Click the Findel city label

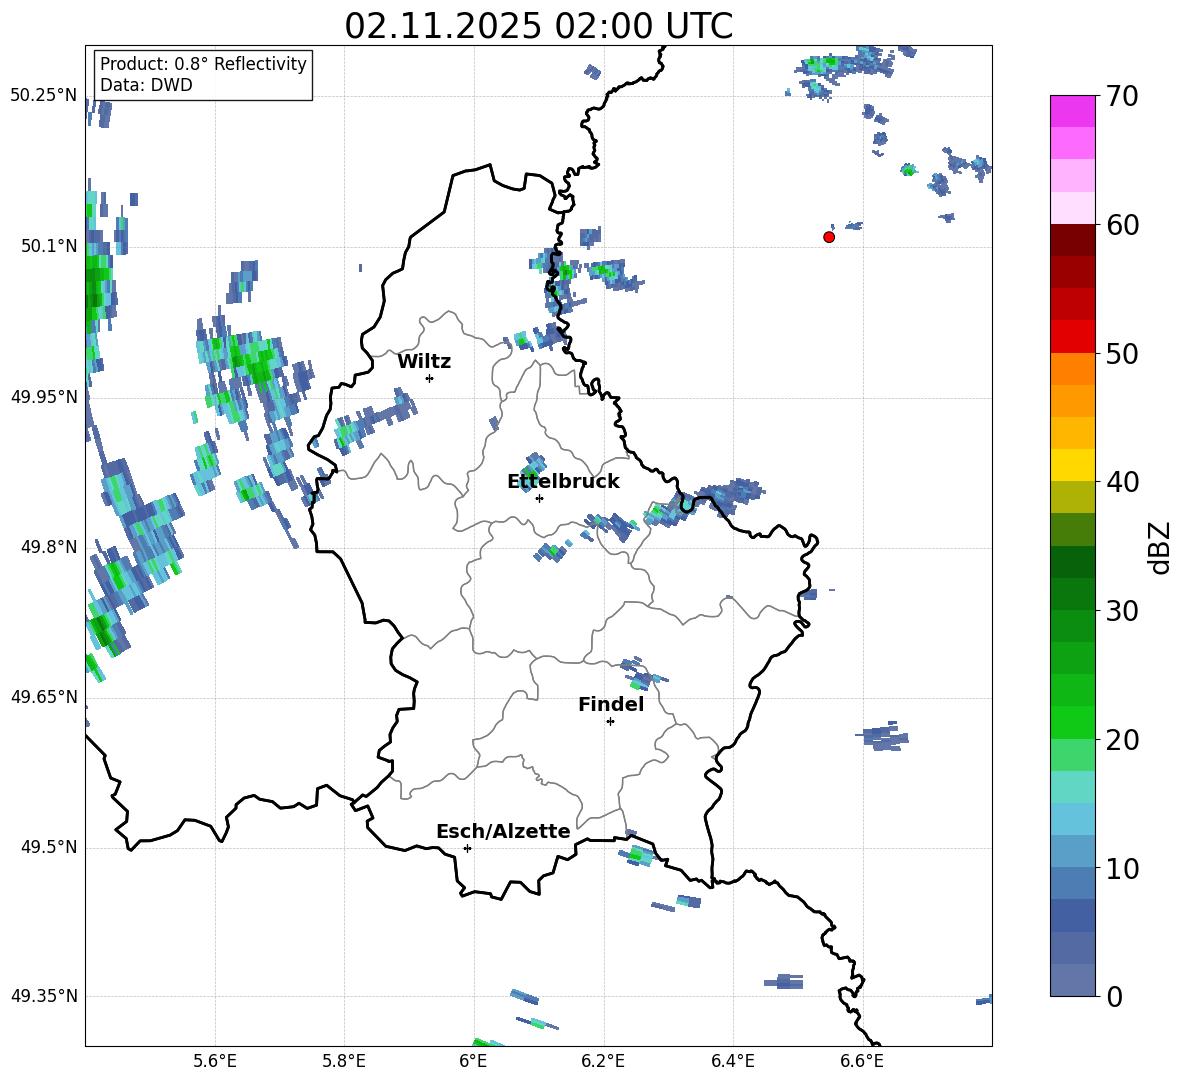[x=611, y=704]
